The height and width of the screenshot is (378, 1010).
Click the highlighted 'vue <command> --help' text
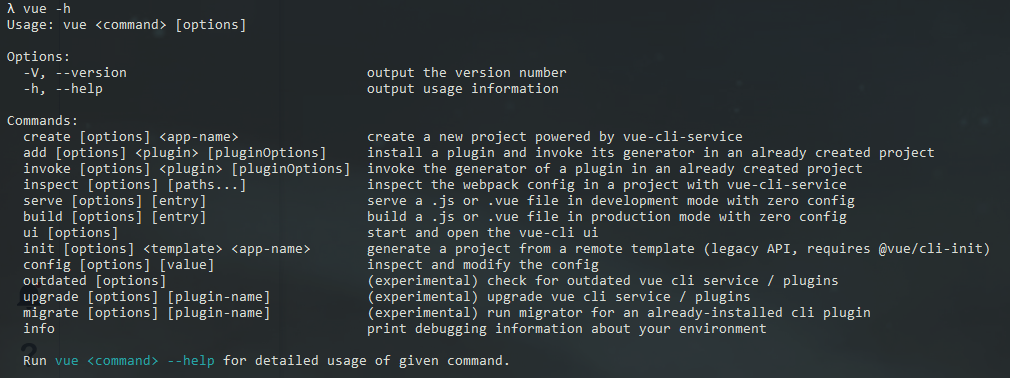click(x=135, y=361)
